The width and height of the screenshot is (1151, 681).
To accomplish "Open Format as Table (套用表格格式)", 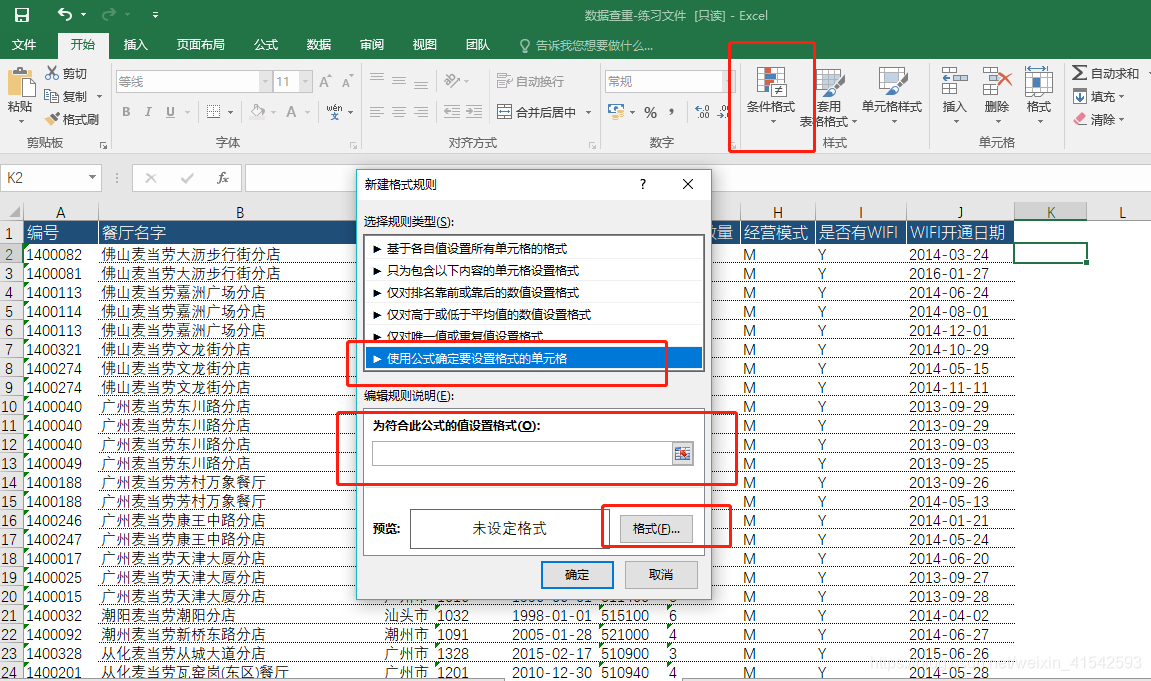I will pos(829,97).
